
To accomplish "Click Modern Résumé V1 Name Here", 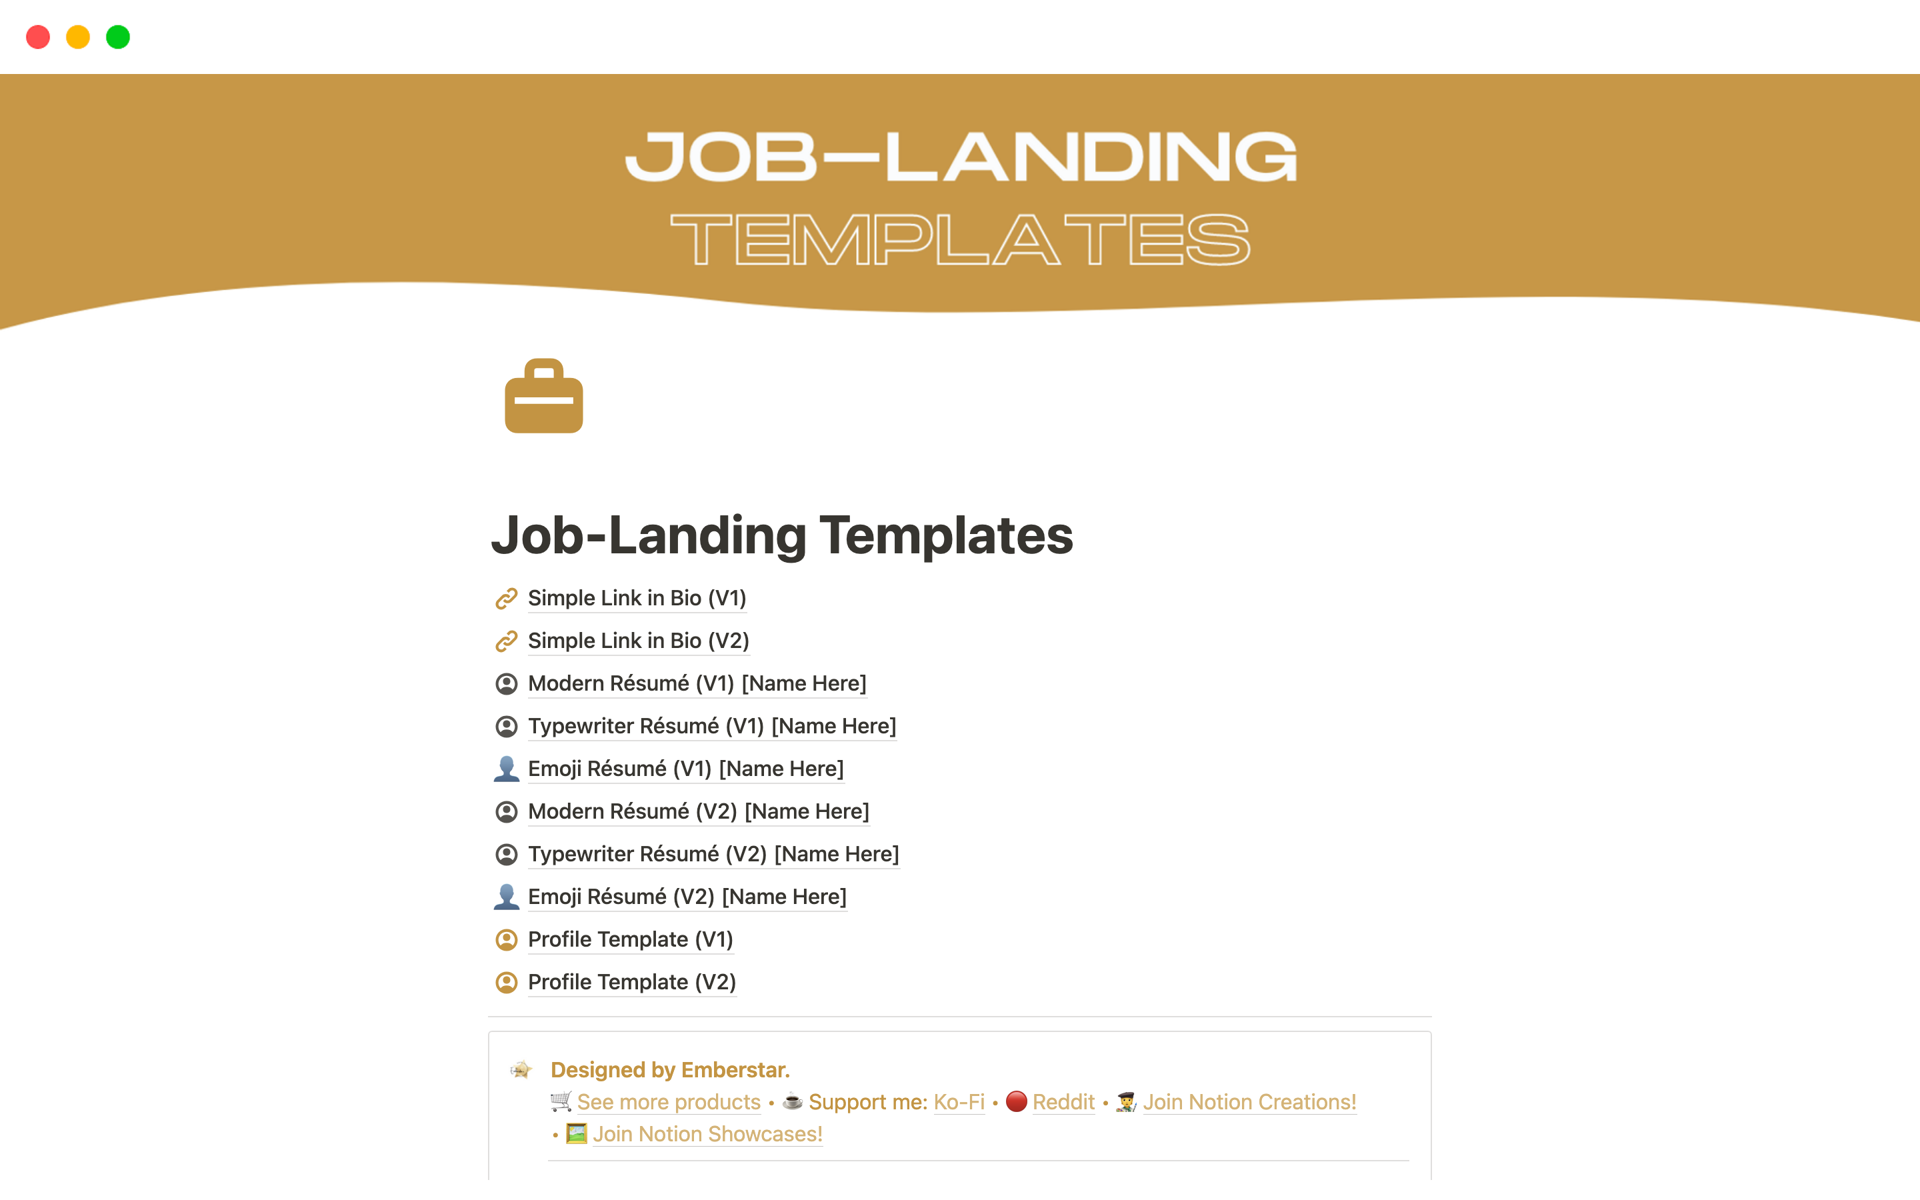I will (x=697, y=683).
